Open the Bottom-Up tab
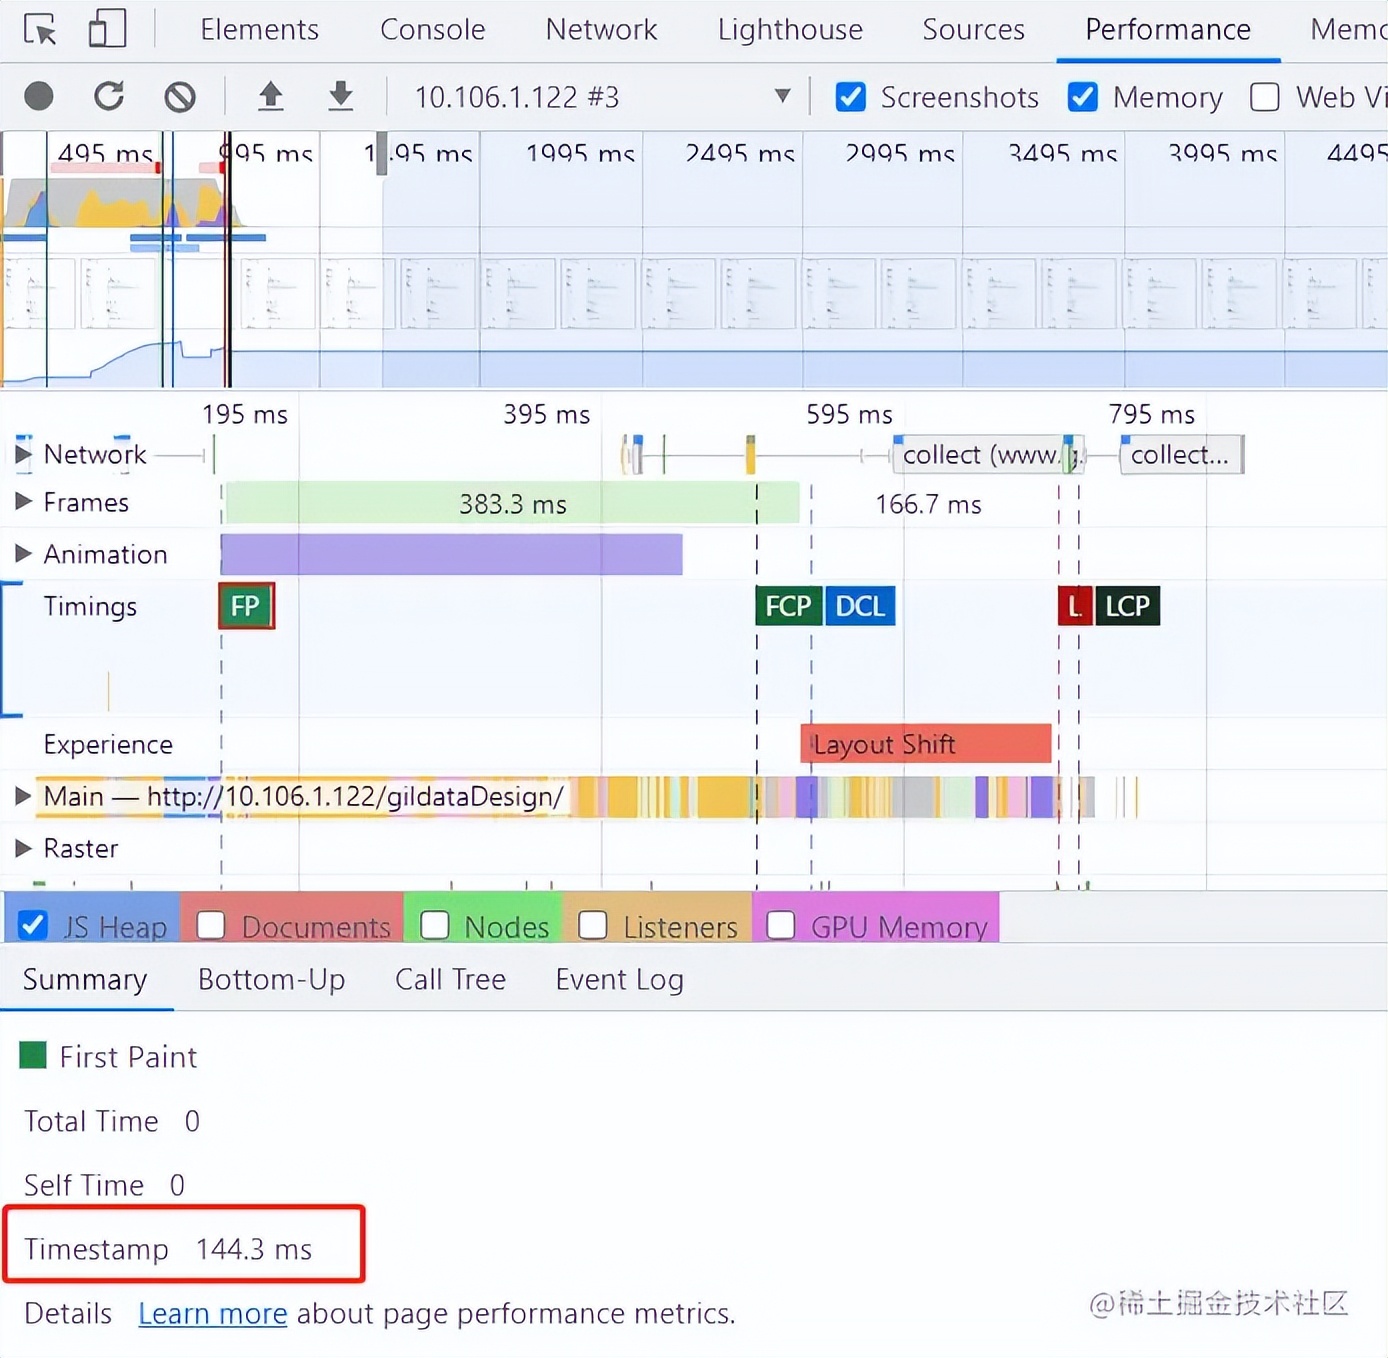The height and width of the screenshot is (1358, 1388). pos(271,979)
